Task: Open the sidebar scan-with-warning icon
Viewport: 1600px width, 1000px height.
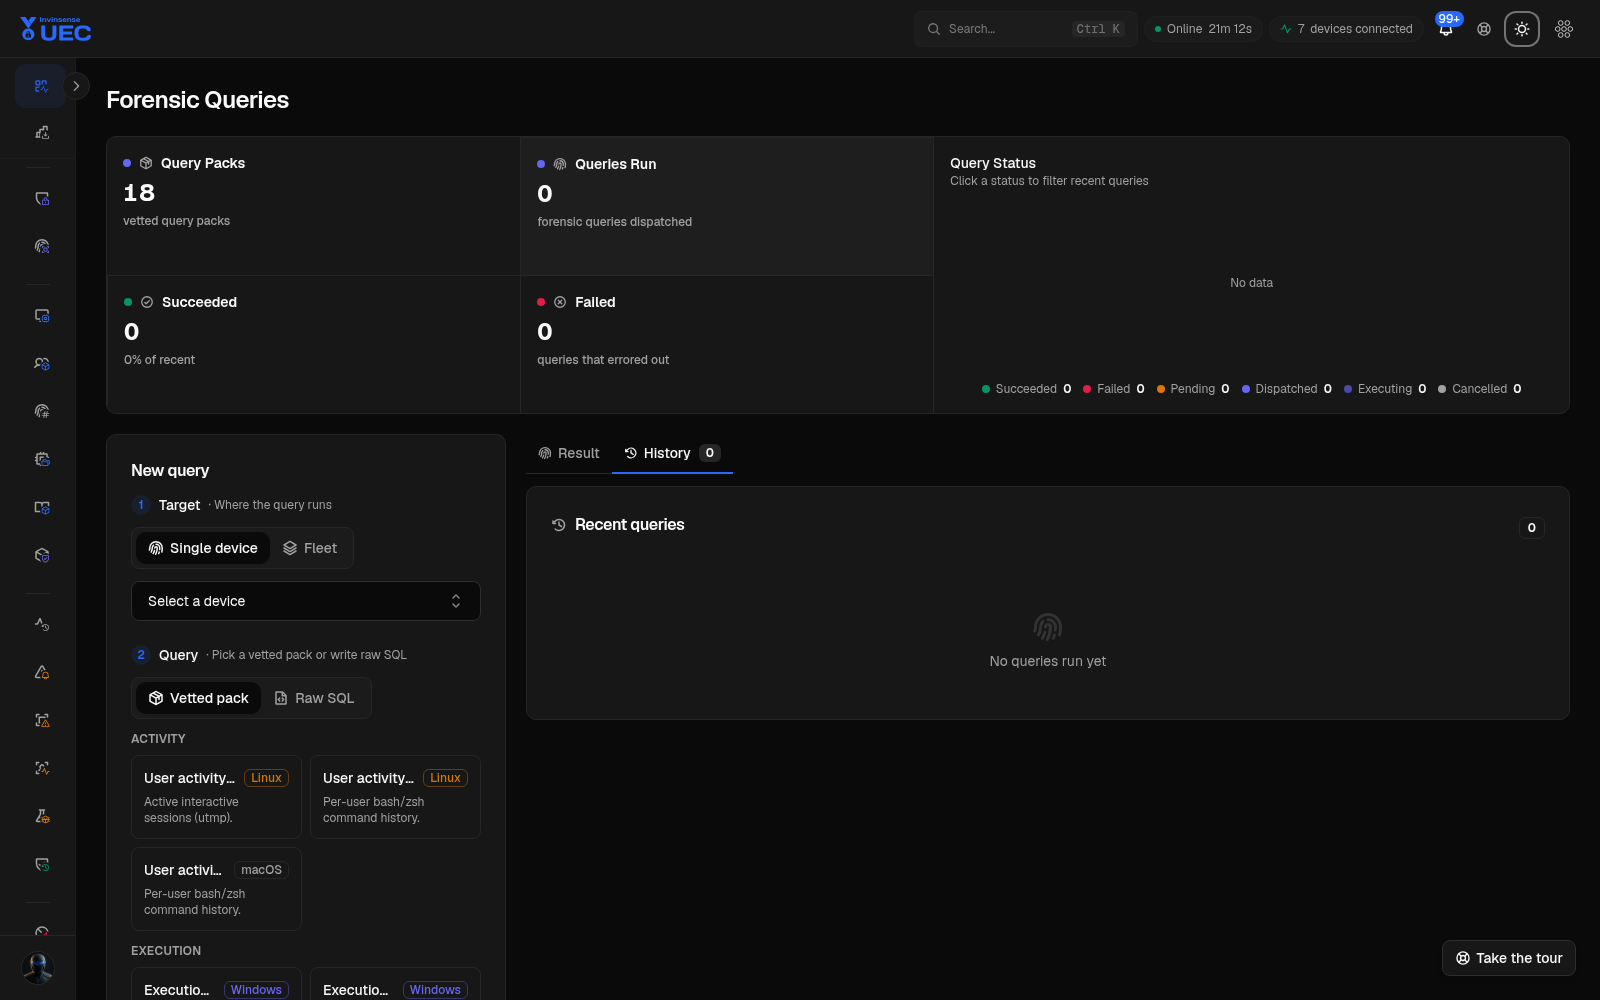Action: pos(42,720)
